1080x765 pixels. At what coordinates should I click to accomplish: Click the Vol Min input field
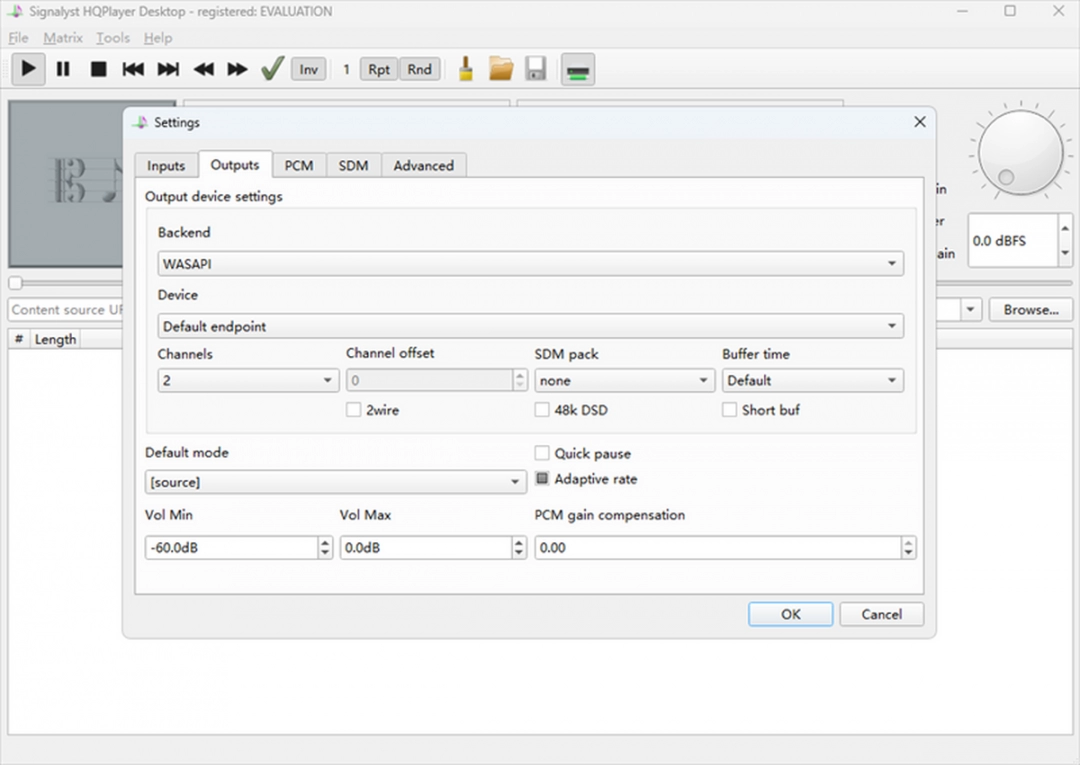(230, 547)
